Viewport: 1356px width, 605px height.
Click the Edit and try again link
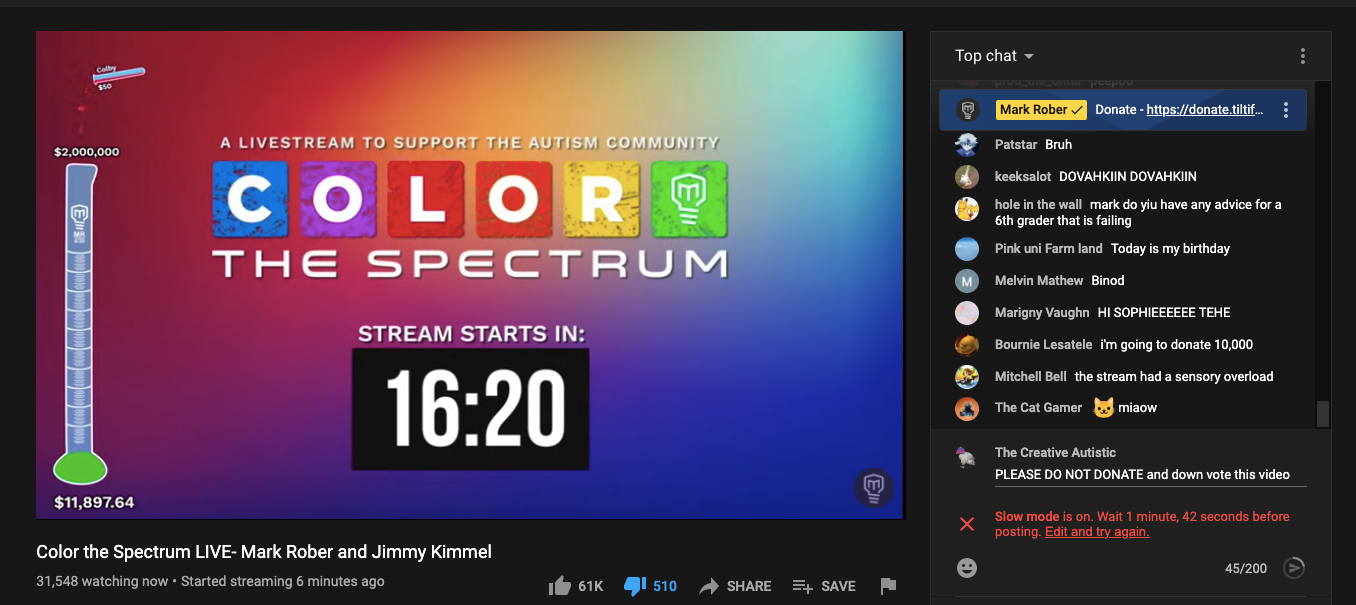click(1096, 532)
